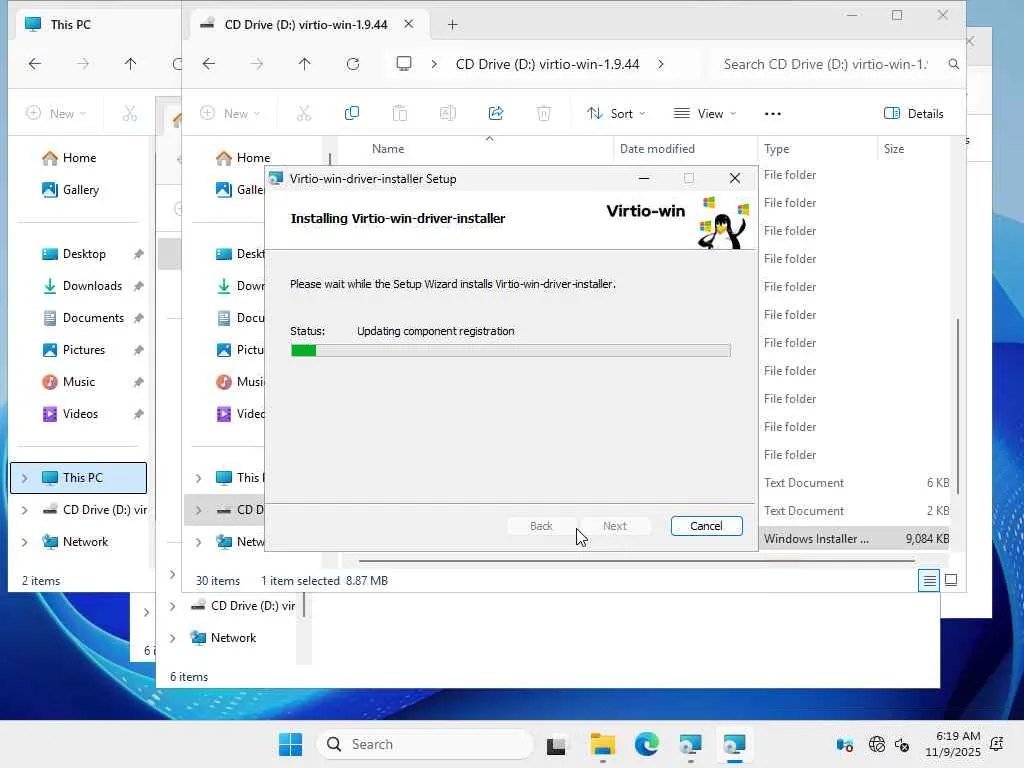
Task: Cancel the Virtio-win driver installation
Action: click(706, 526)
